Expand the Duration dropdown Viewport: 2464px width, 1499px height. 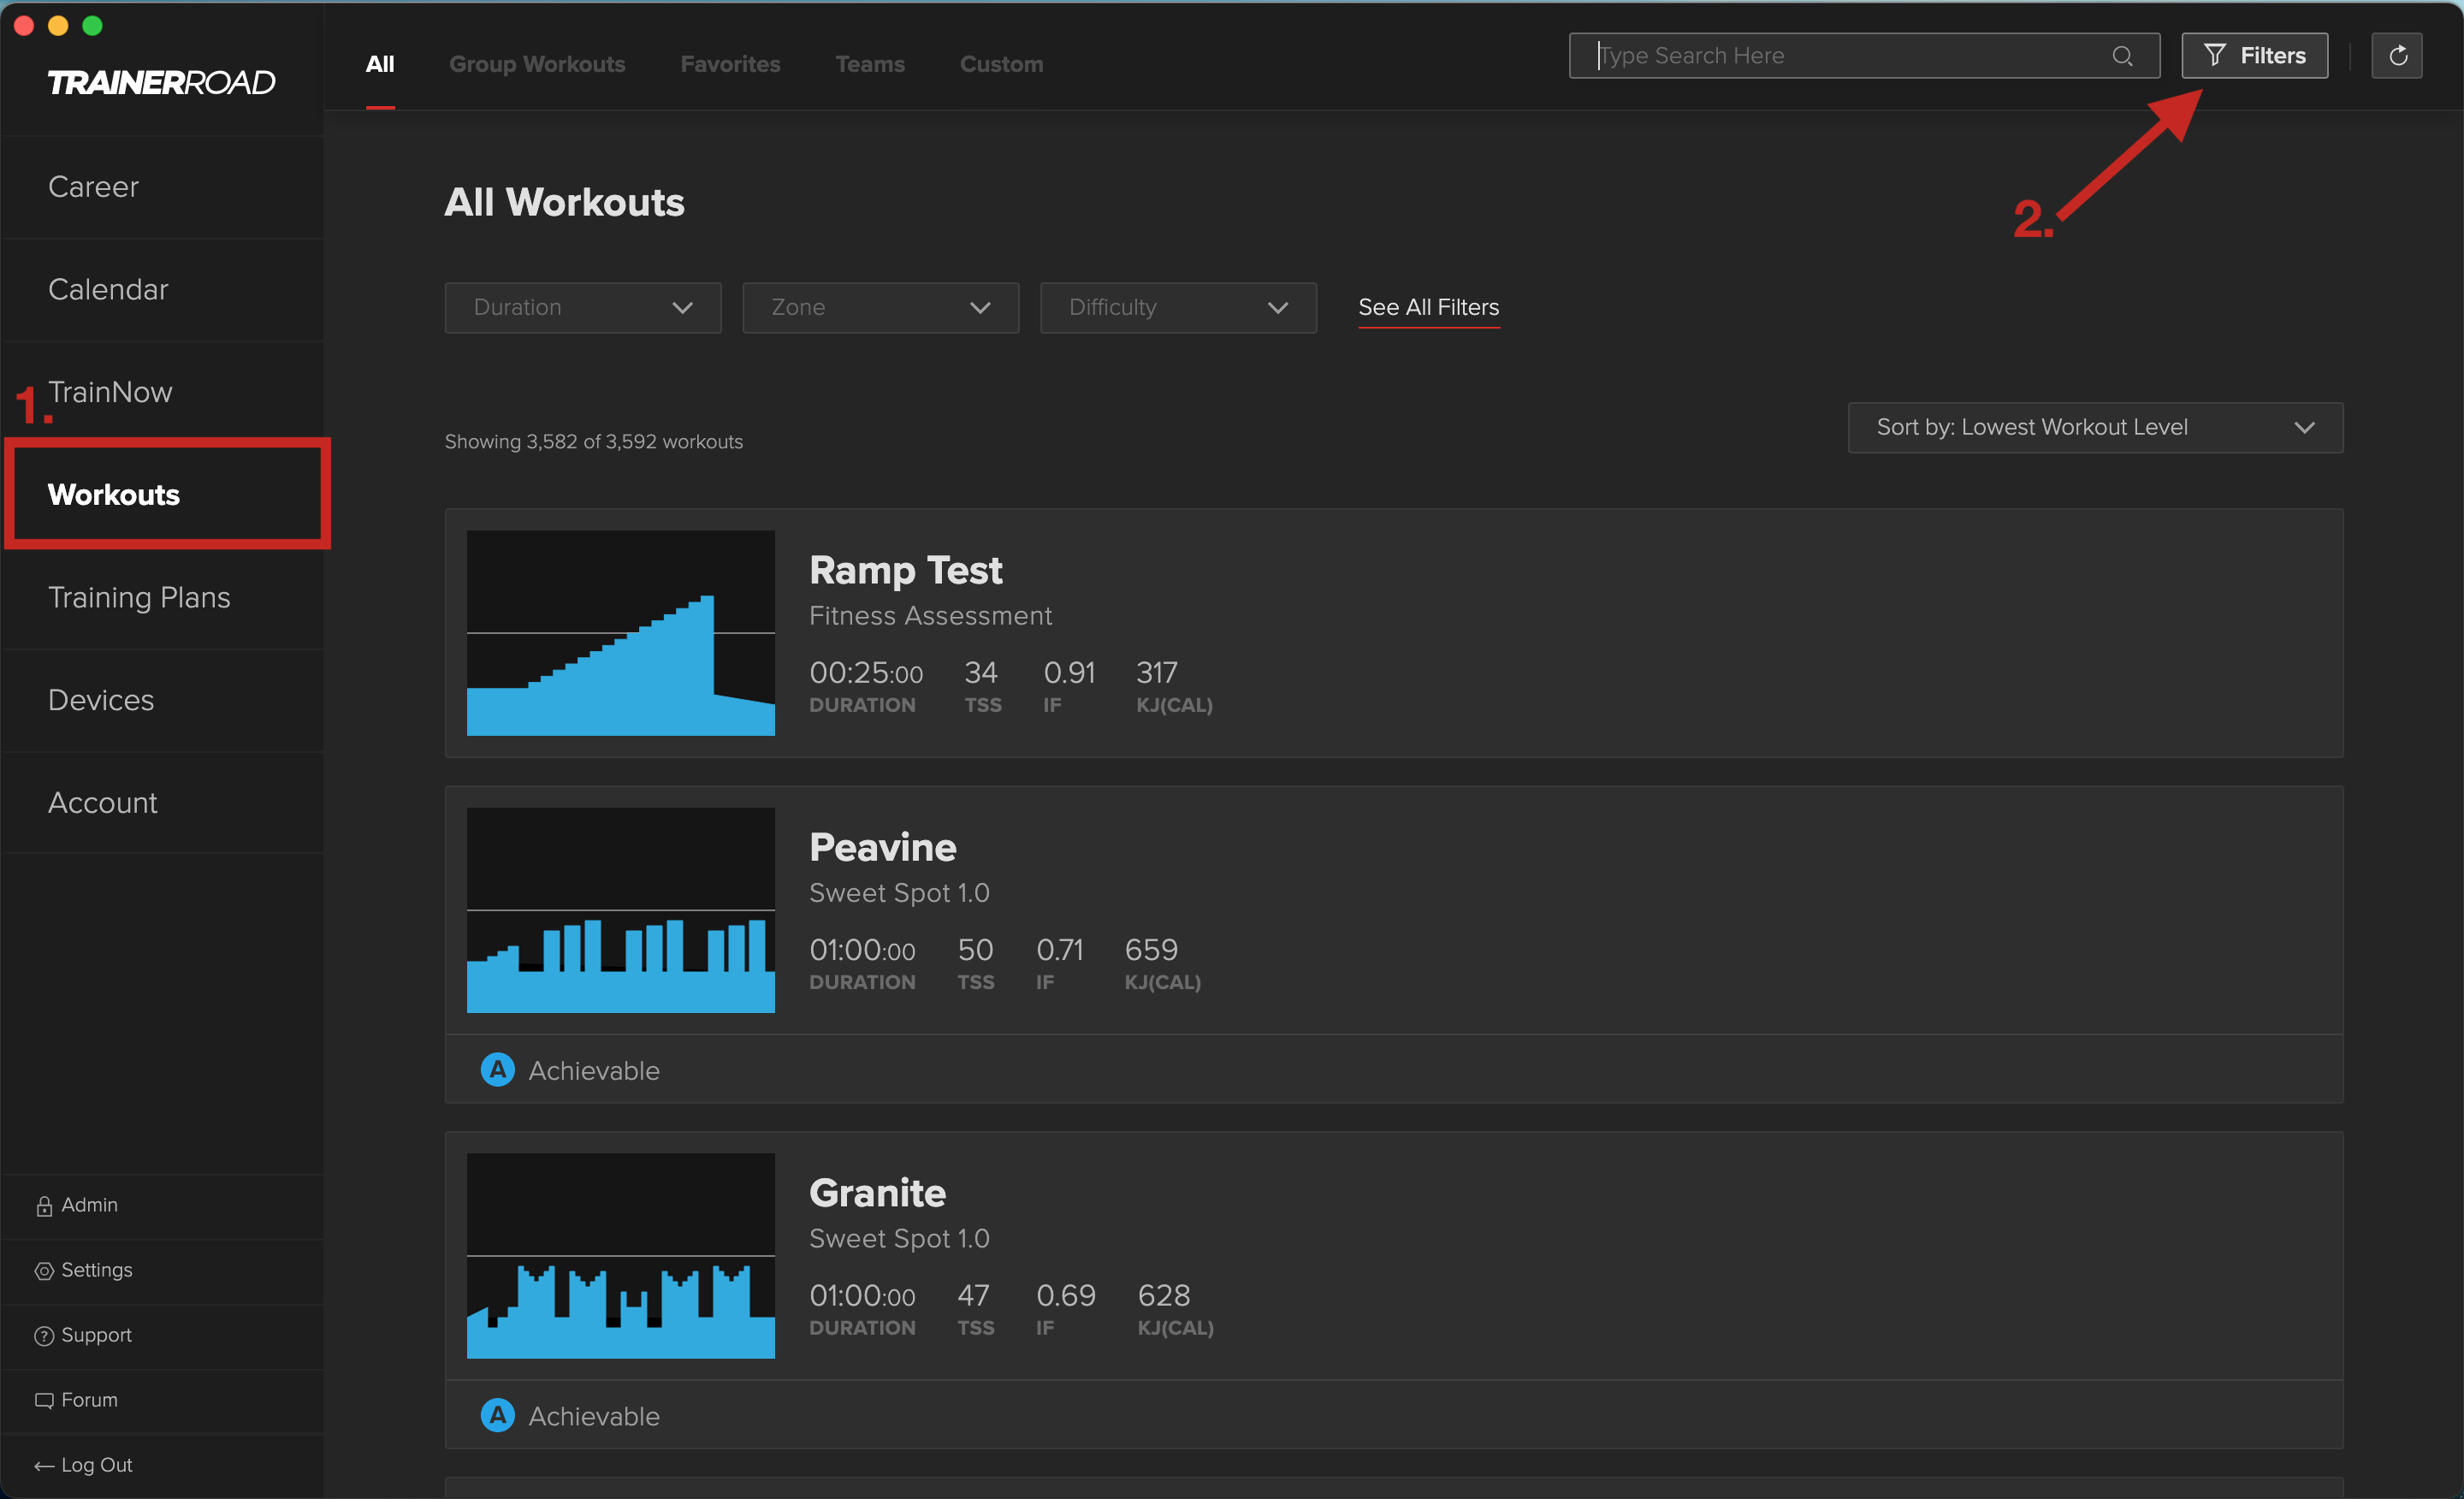tap(583, 307)
